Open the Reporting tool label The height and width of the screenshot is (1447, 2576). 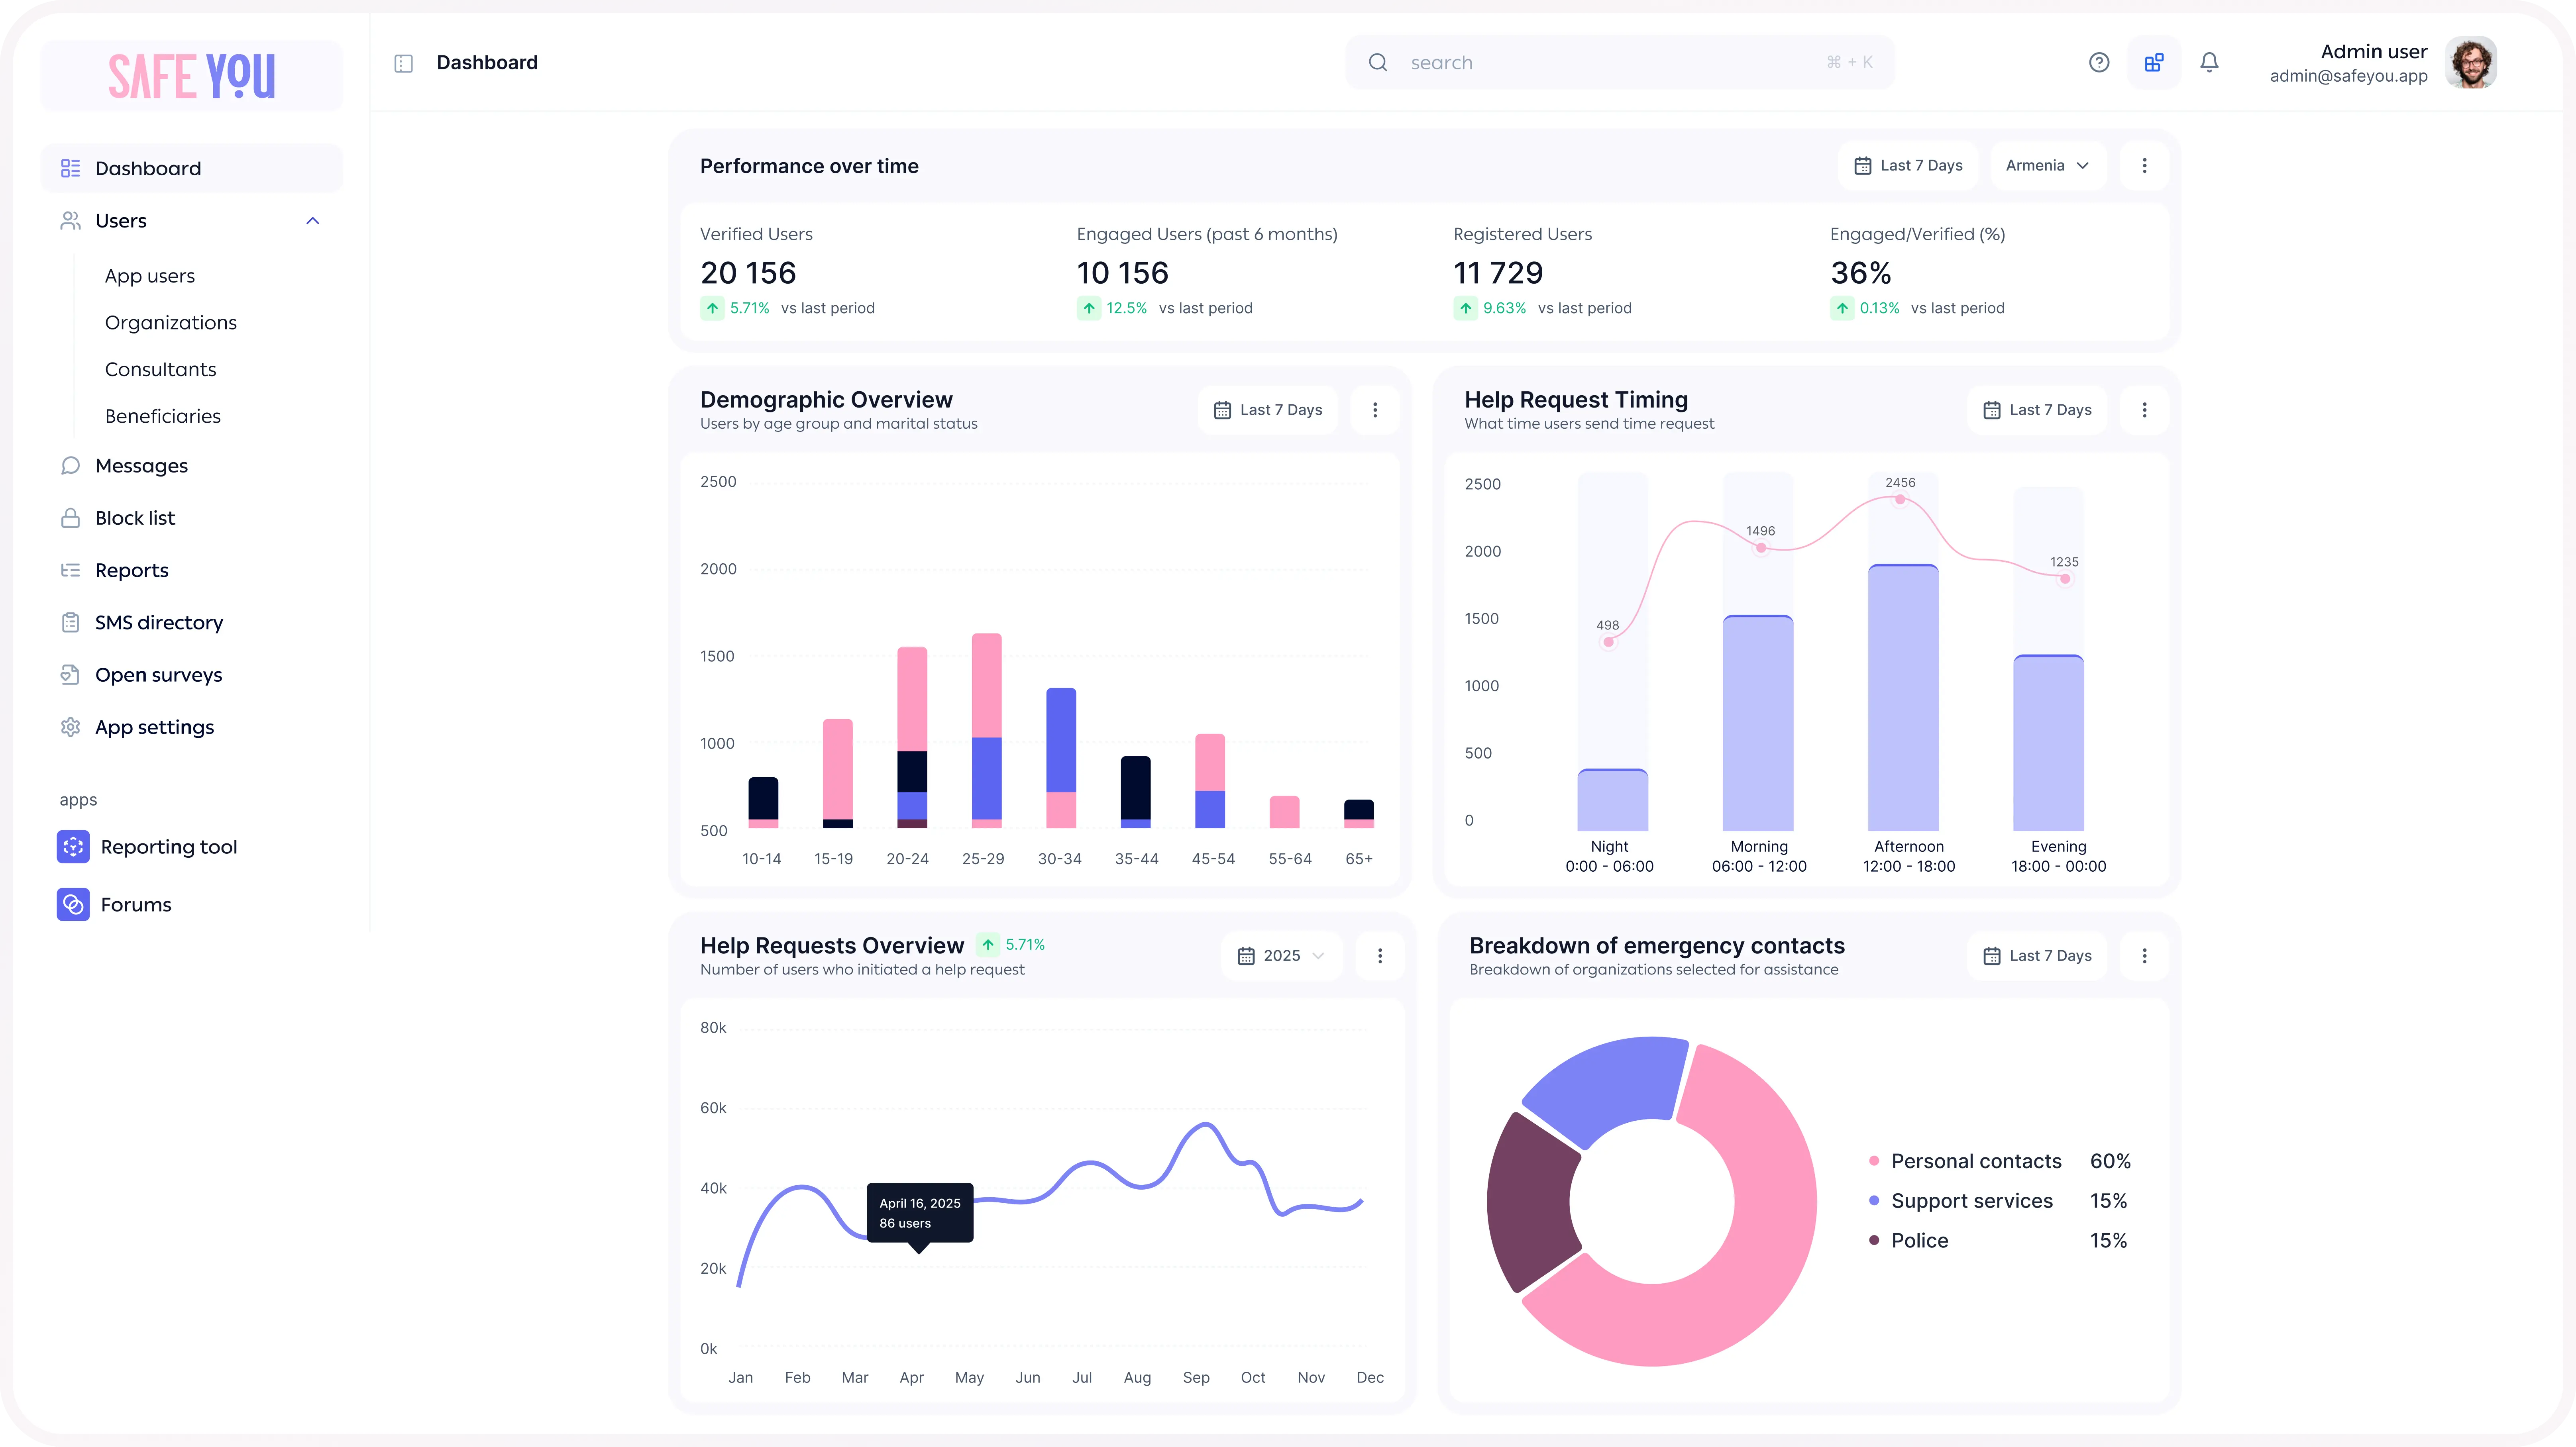[x=169, y=847]
